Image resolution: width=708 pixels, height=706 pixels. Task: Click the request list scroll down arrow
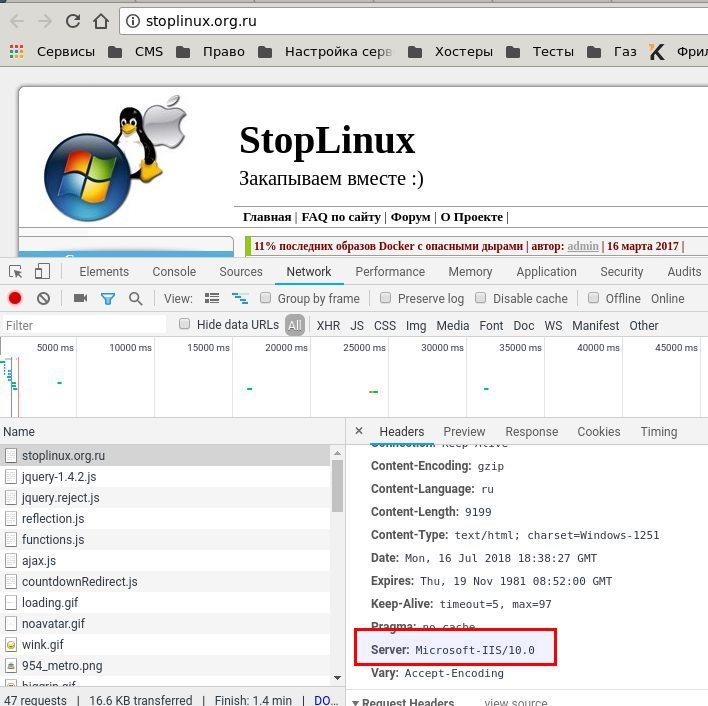pos(337,678)
